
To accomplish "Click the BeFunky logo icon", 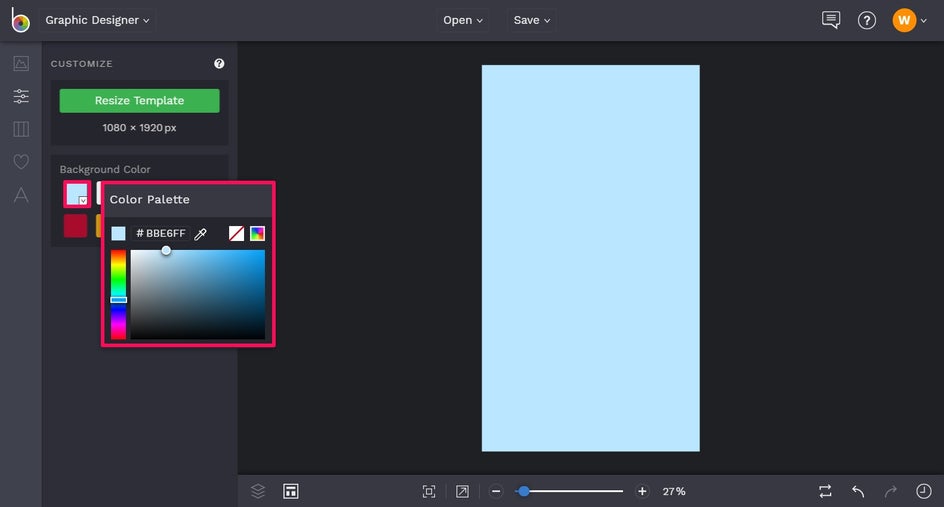I will click(x=20, y=20).
